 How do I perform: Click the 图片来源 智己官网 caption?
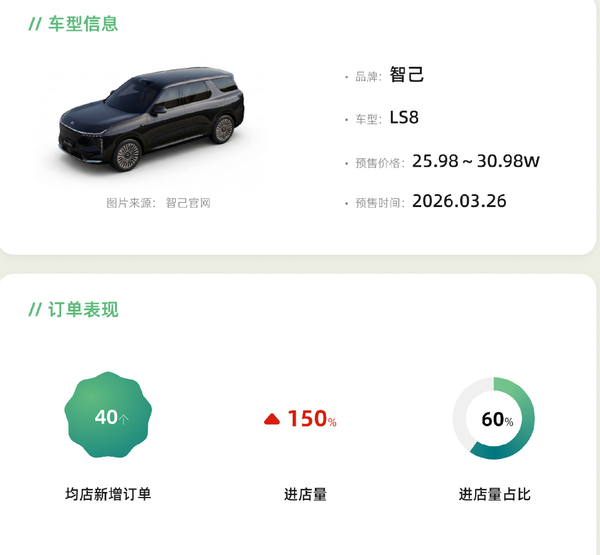coord(158,203)
